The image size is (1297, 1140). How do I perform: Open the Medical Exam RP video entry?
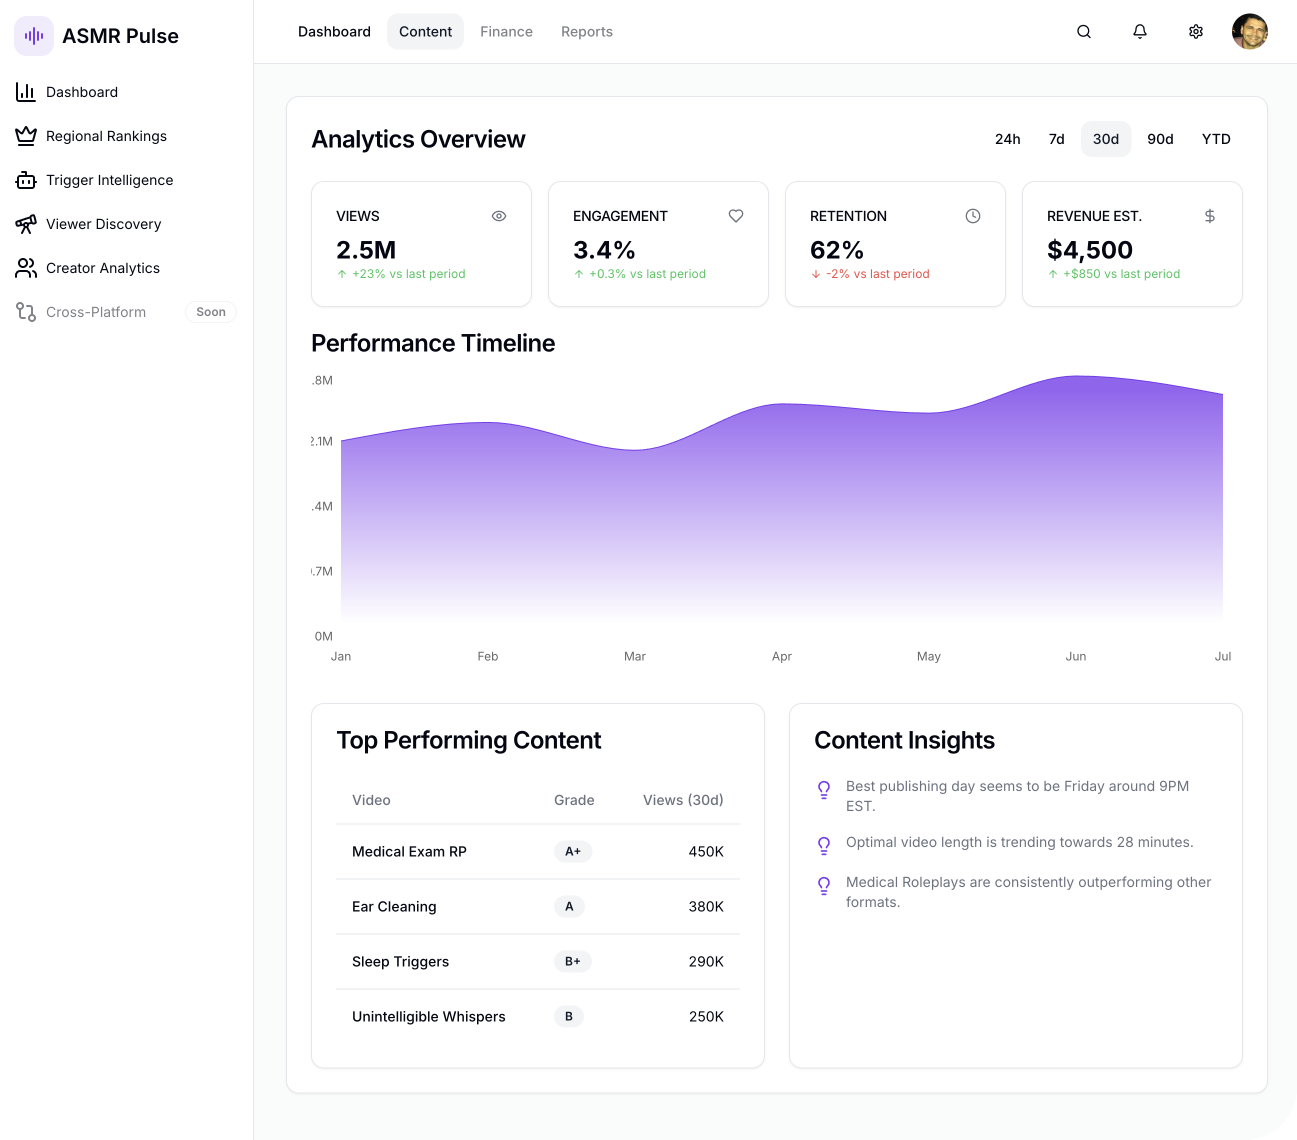click(x=409, y=851)
